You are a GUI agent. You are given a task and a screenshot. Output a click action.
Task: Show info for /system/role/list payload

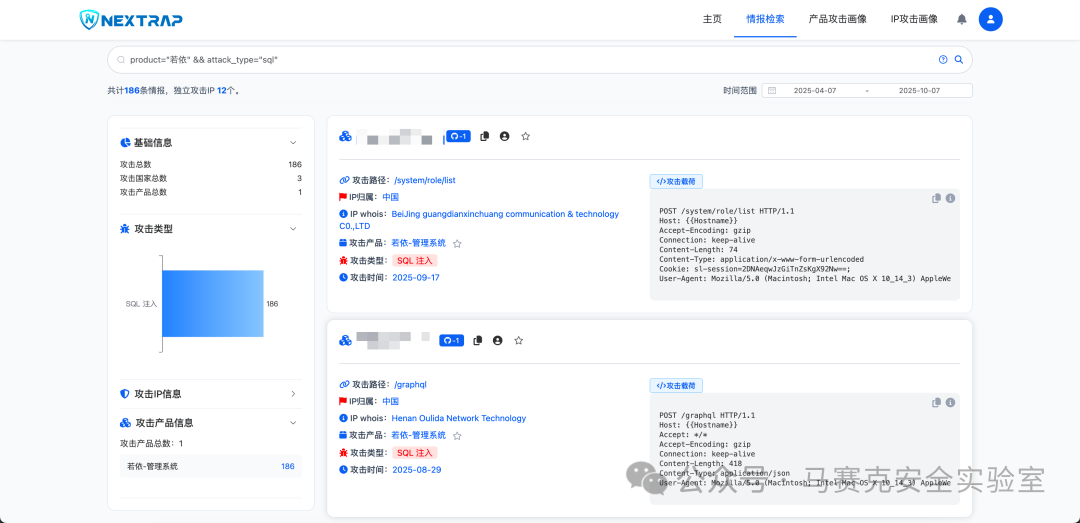951,198
